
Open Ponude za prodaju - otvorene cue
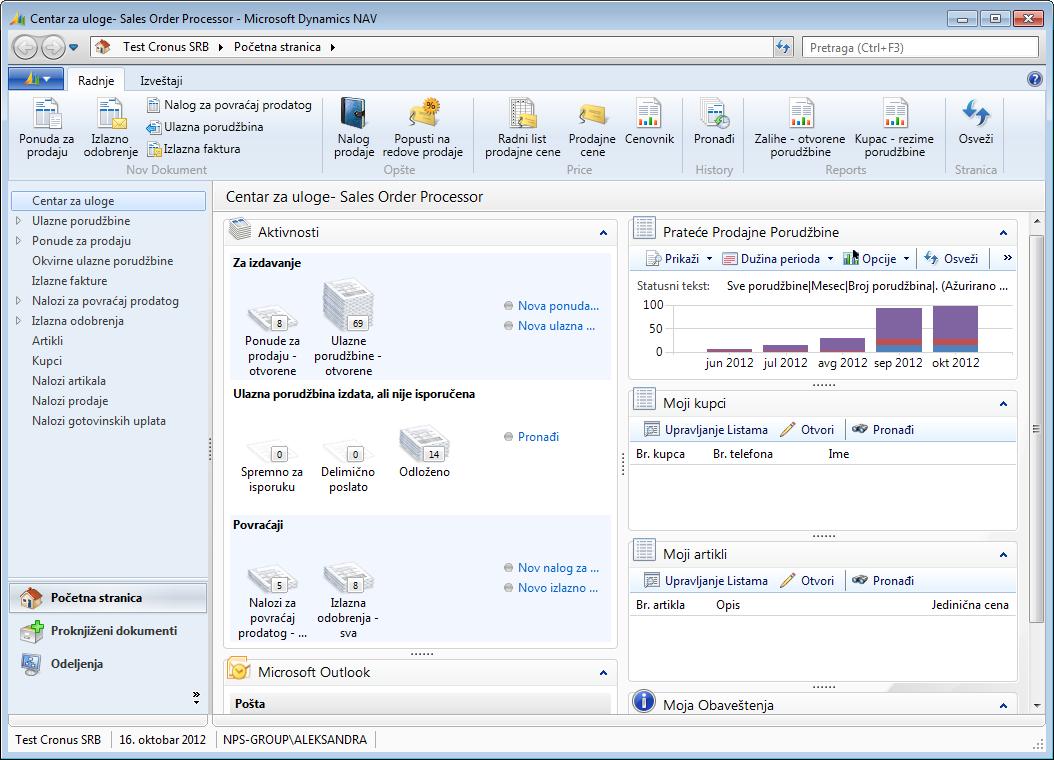click(x=272, y=341)
